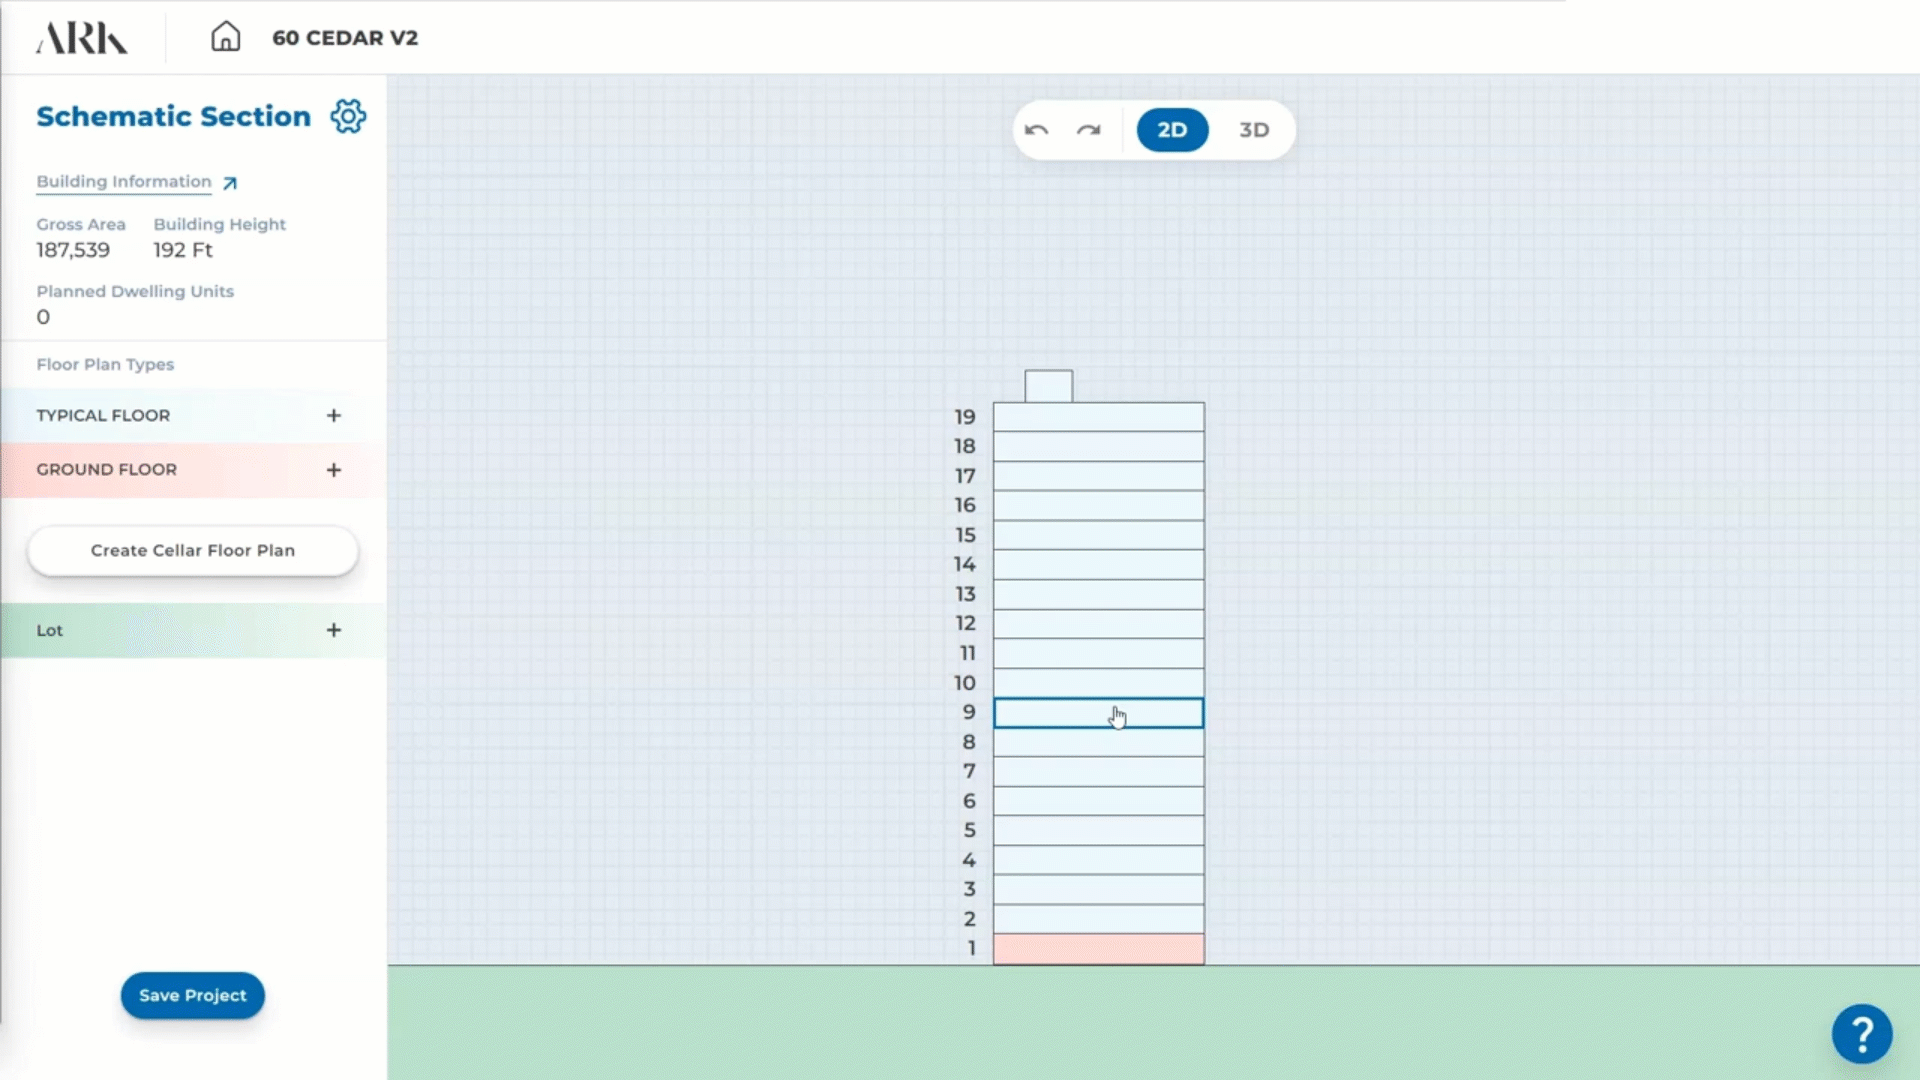Viewport: 1920px width, 1080px height.
Task: Select the GROUND FLOOR plan type
Action: point(107,470)
